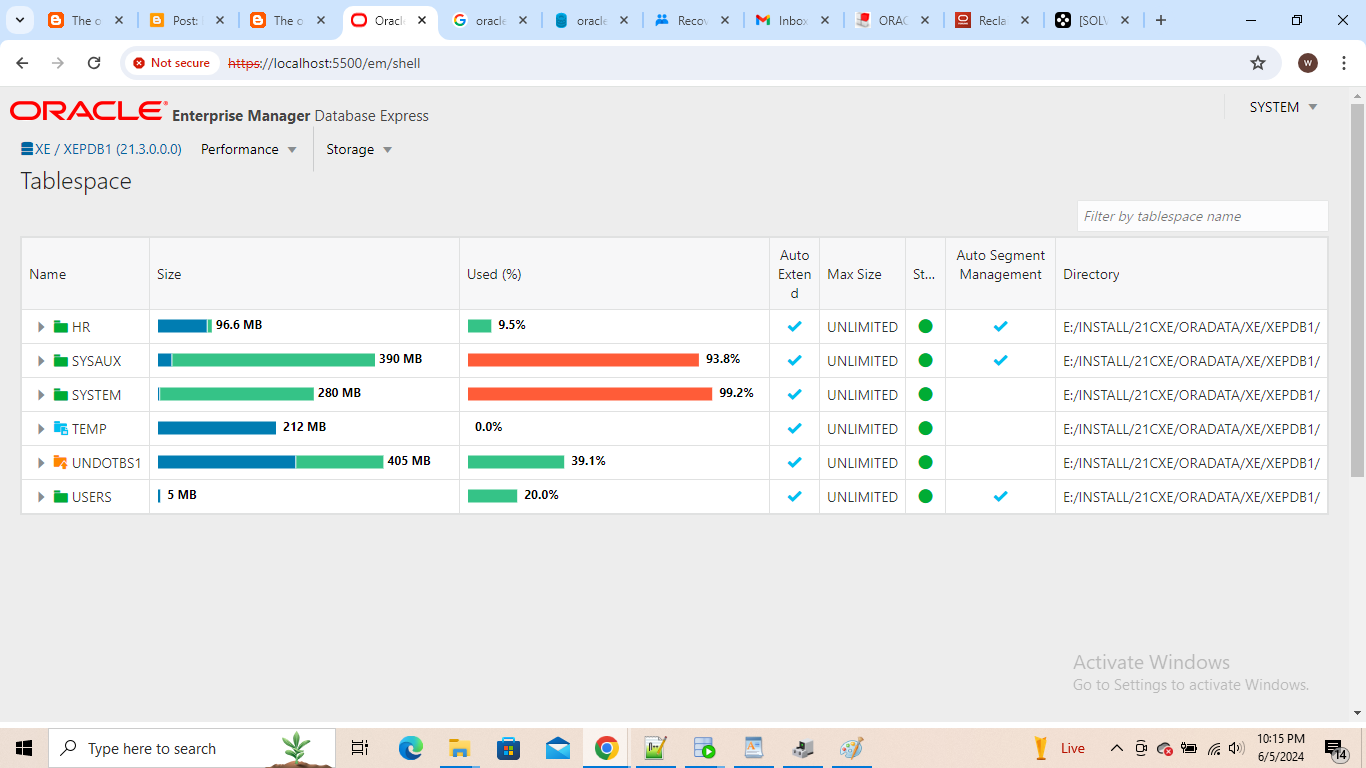Image resolution: width=1366 pixels, height=768 pixels.
Task: Expand the TEMP tablespace row
Action: (41, 429)
